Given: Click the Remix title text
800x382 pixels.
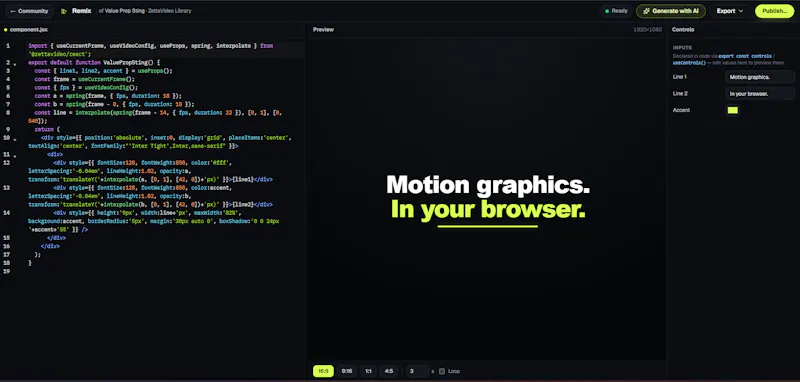Looking at the screenshot, I should tap(82, 11).
